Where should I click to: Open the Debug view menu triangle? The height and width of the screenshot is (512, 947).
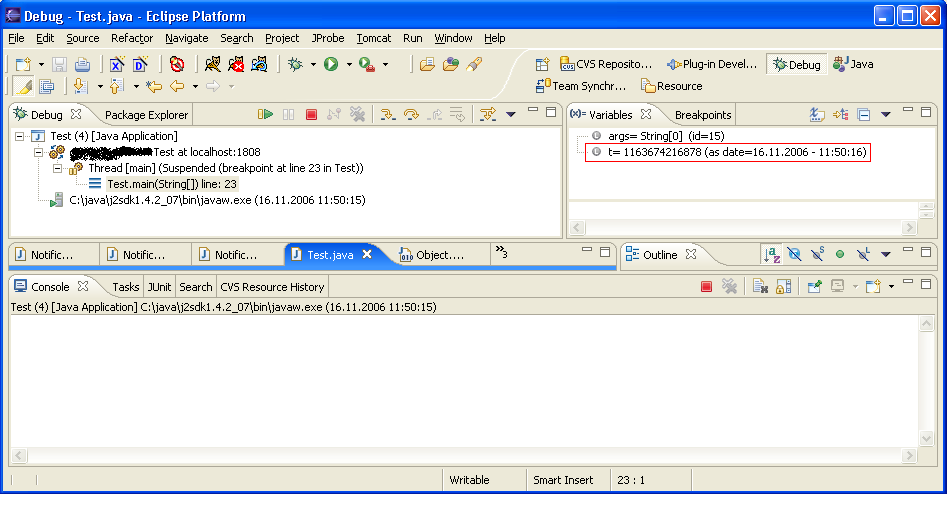click(511, 114)
